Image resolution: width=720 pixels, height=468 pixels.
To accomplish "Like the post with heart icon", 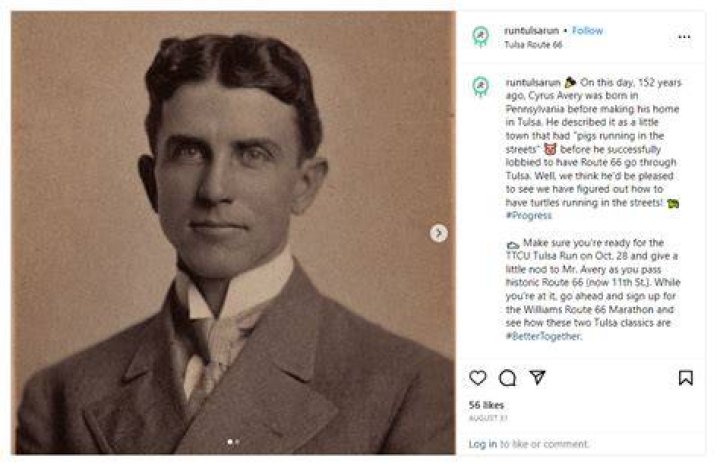I will click(478, 378).
